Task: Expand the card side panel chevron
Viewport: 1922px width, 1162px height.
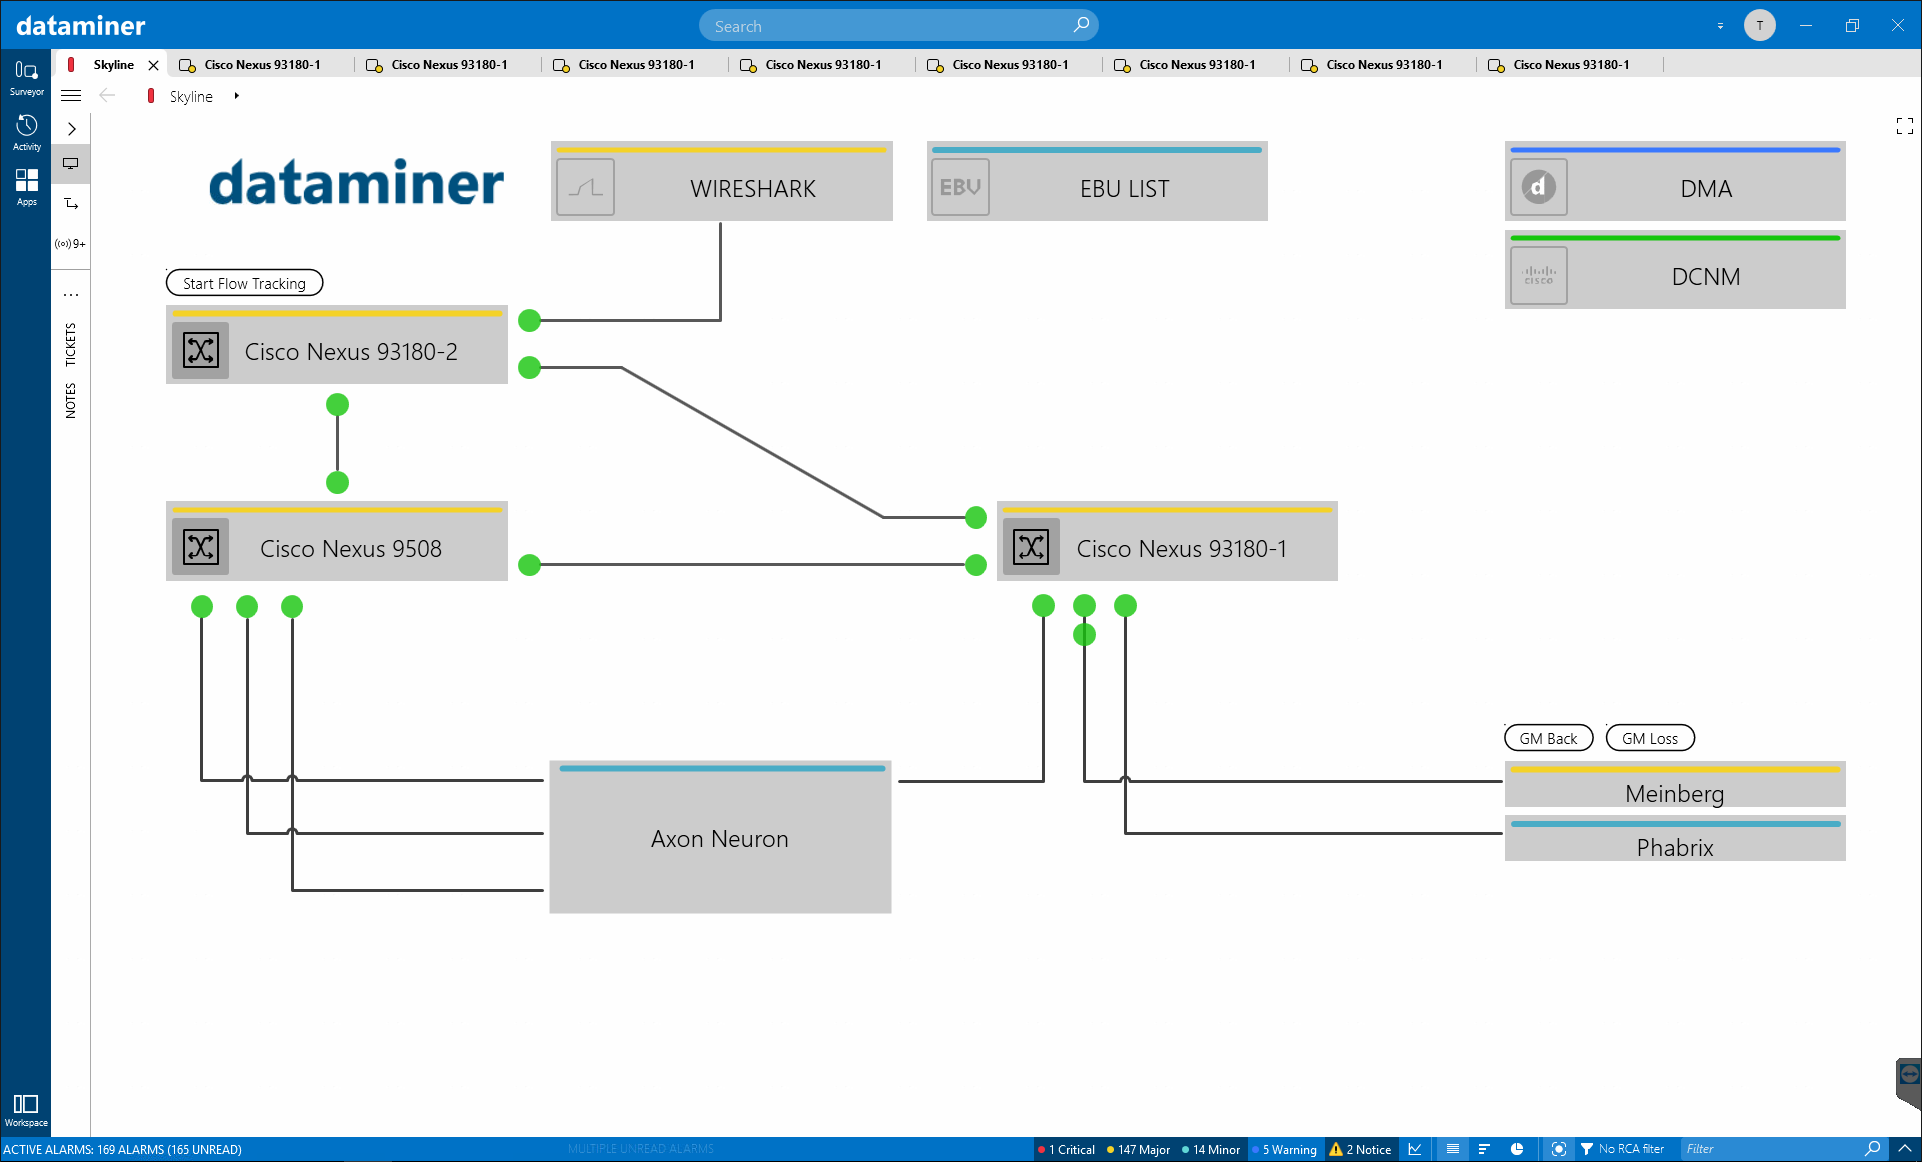Action: 71,128
